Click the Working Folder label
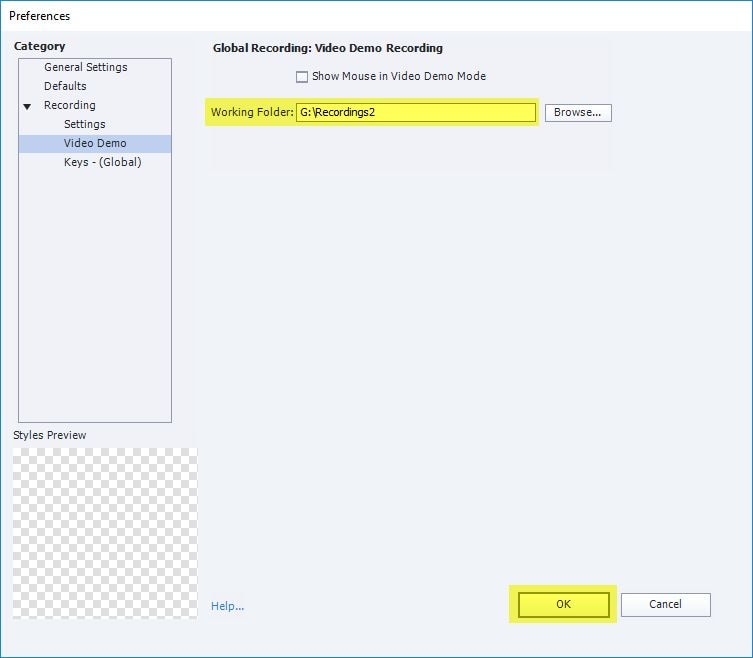The height and width of the screenshot is (658, 753). coord(252,112)
